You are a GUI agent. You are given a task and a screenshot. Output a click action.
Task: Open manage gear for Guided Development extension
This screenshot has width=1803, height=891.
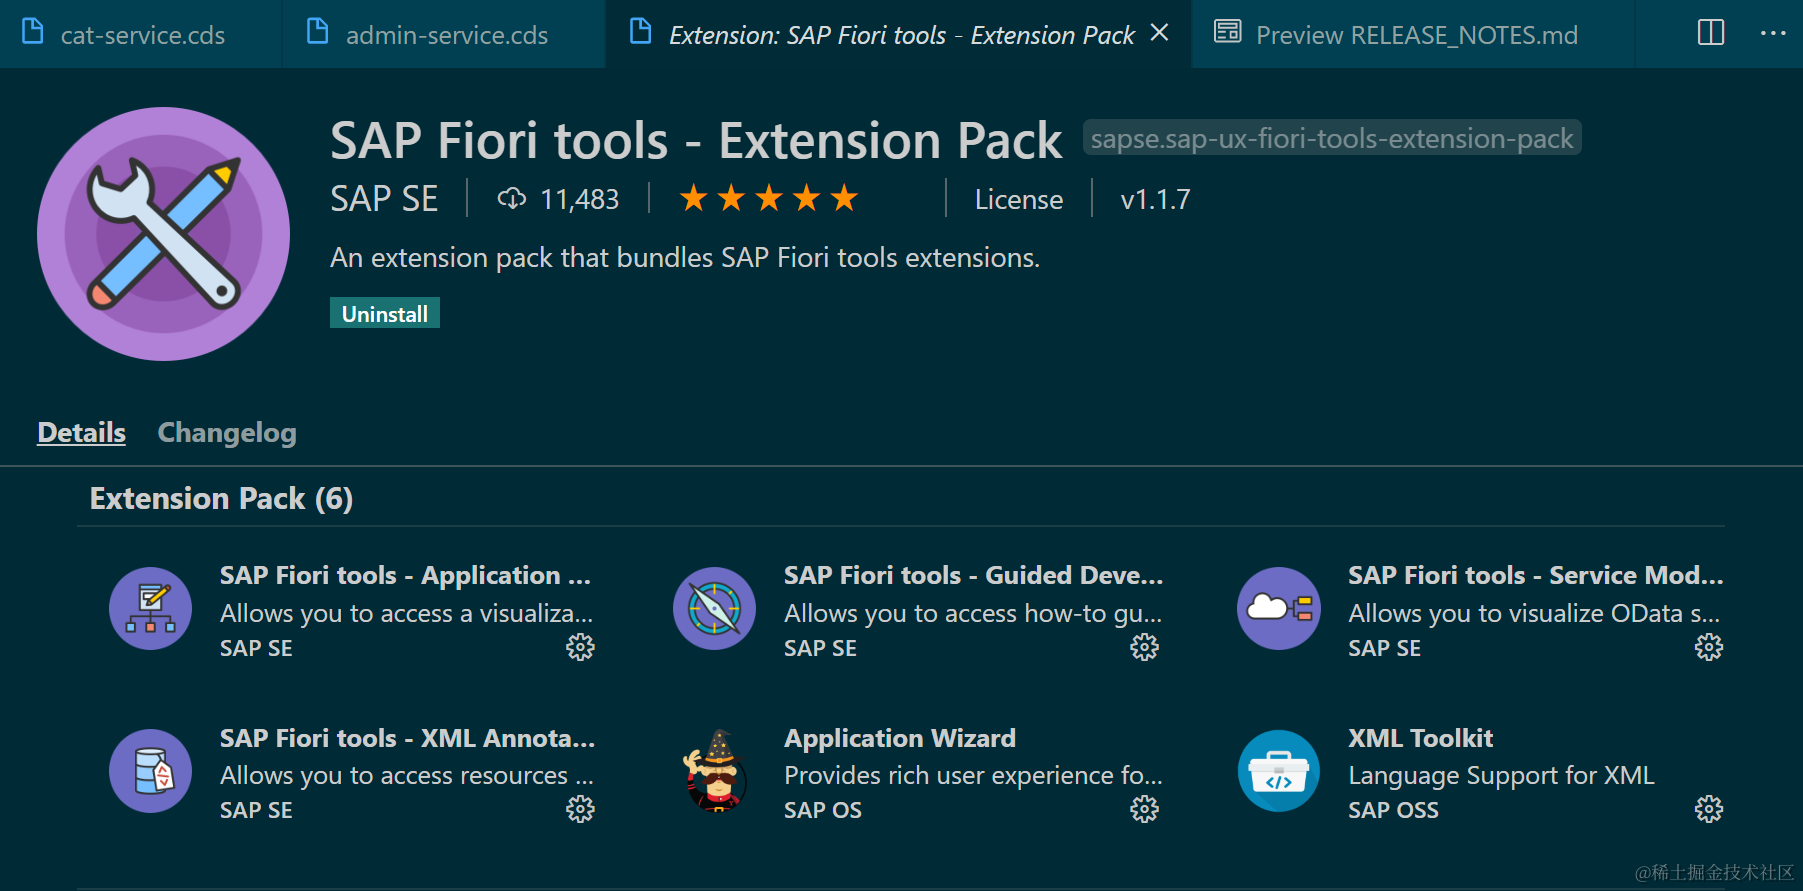[x=1144, y=647]
